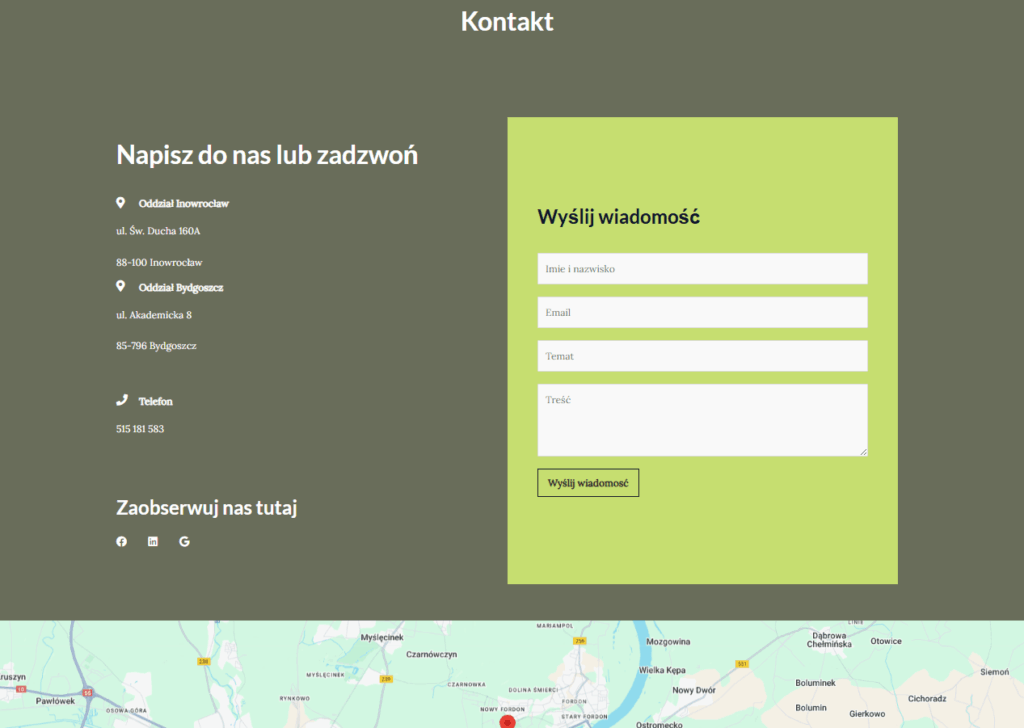Select the Temat input field
1024x728 pixels.
(702, 356)
